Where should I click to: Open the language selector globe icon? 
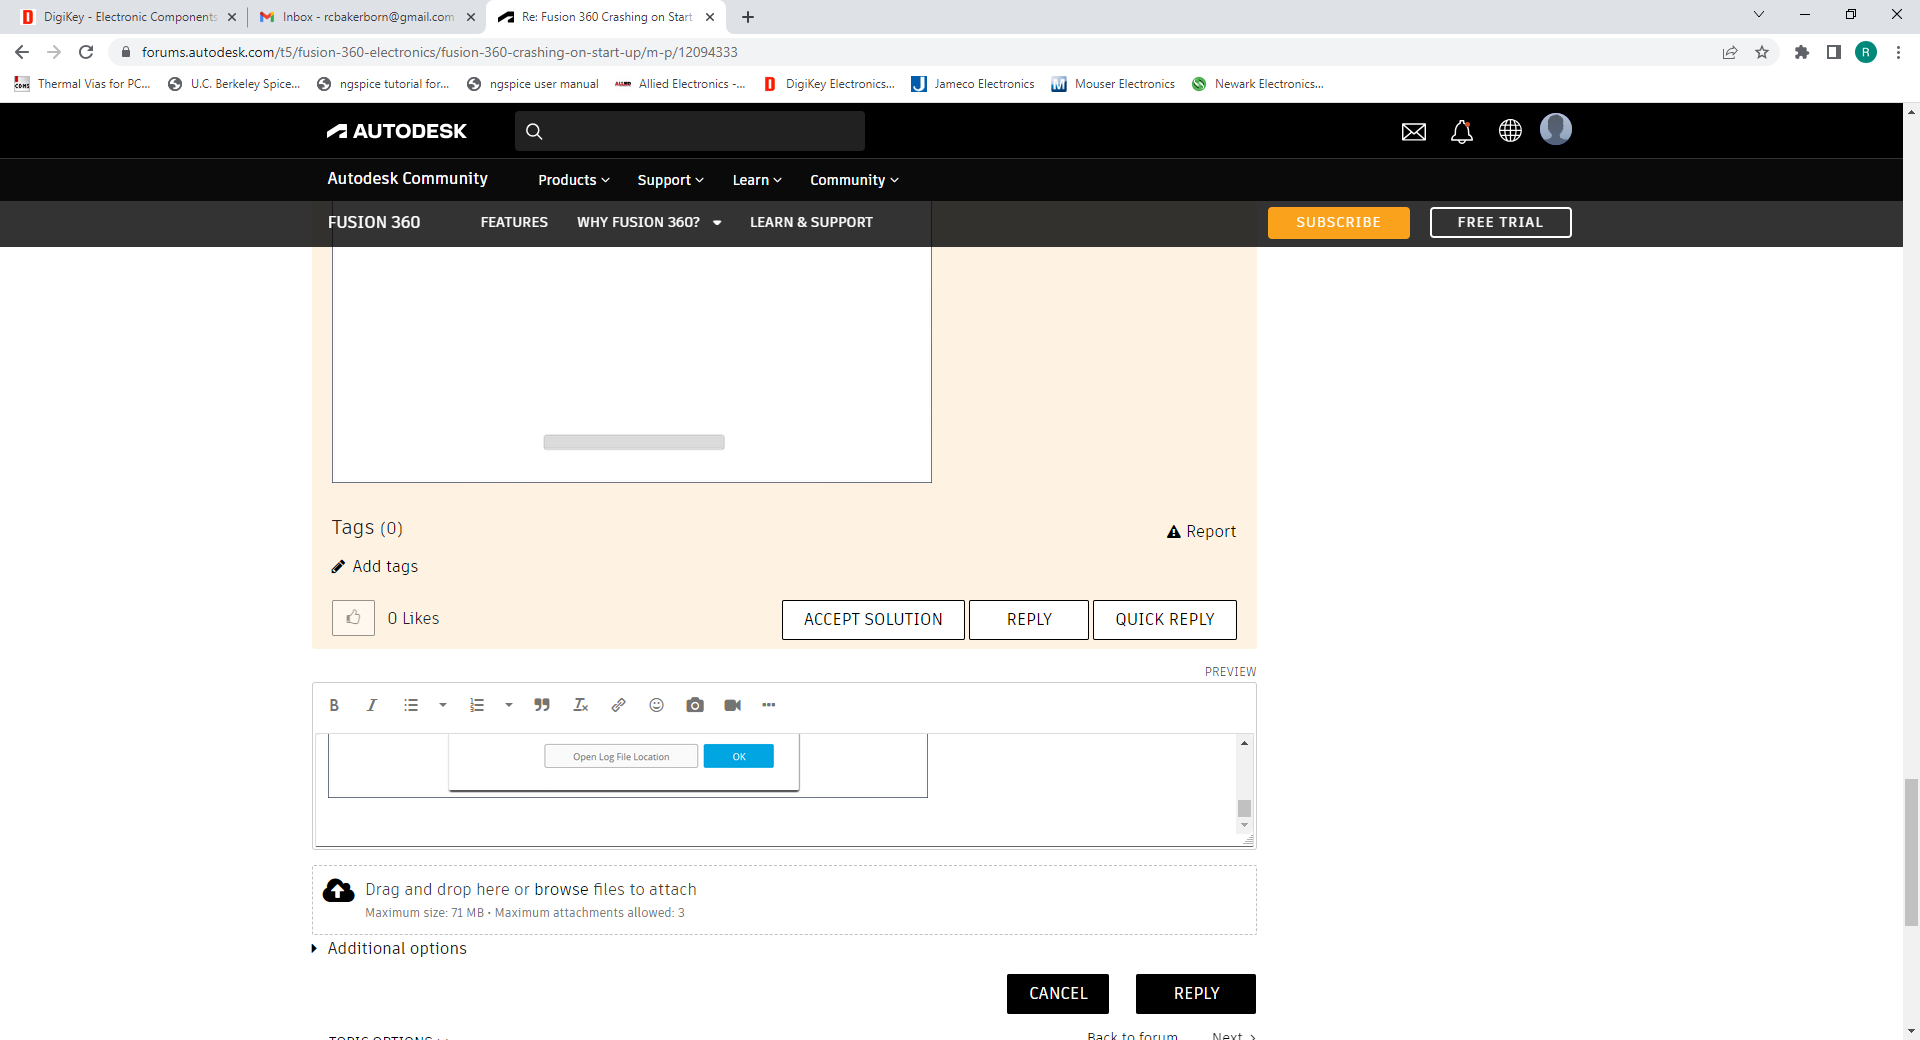coord(1510,131)
